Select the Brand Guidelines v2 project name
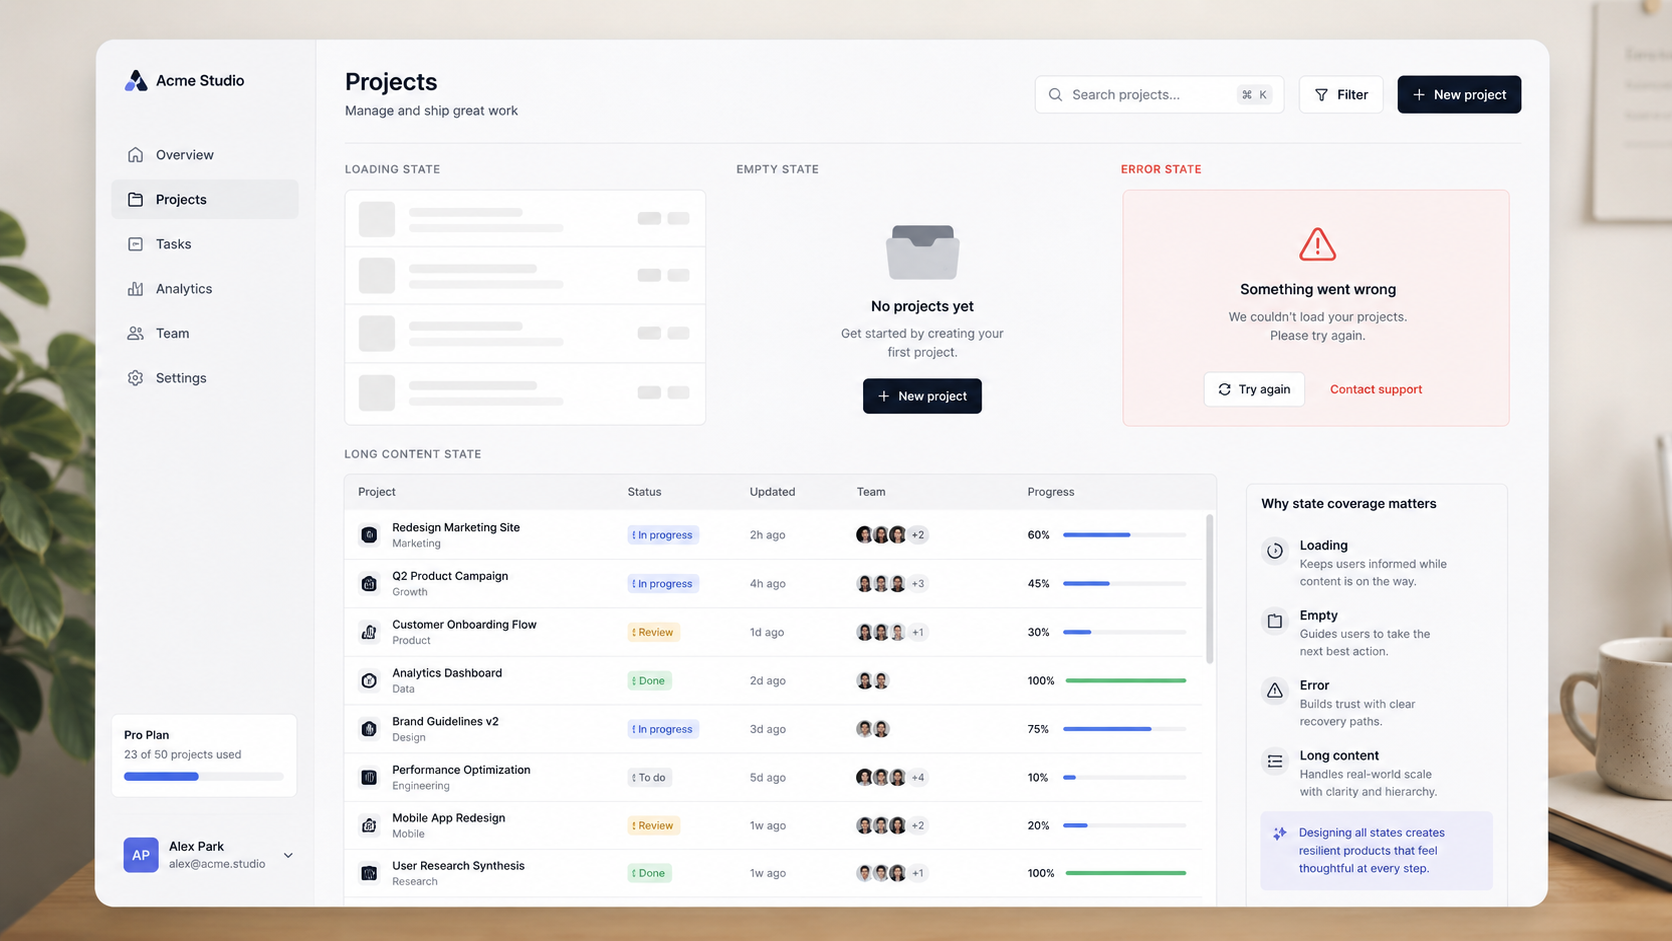This screenshot has height=941, width=1672. [x=445, y=721]
